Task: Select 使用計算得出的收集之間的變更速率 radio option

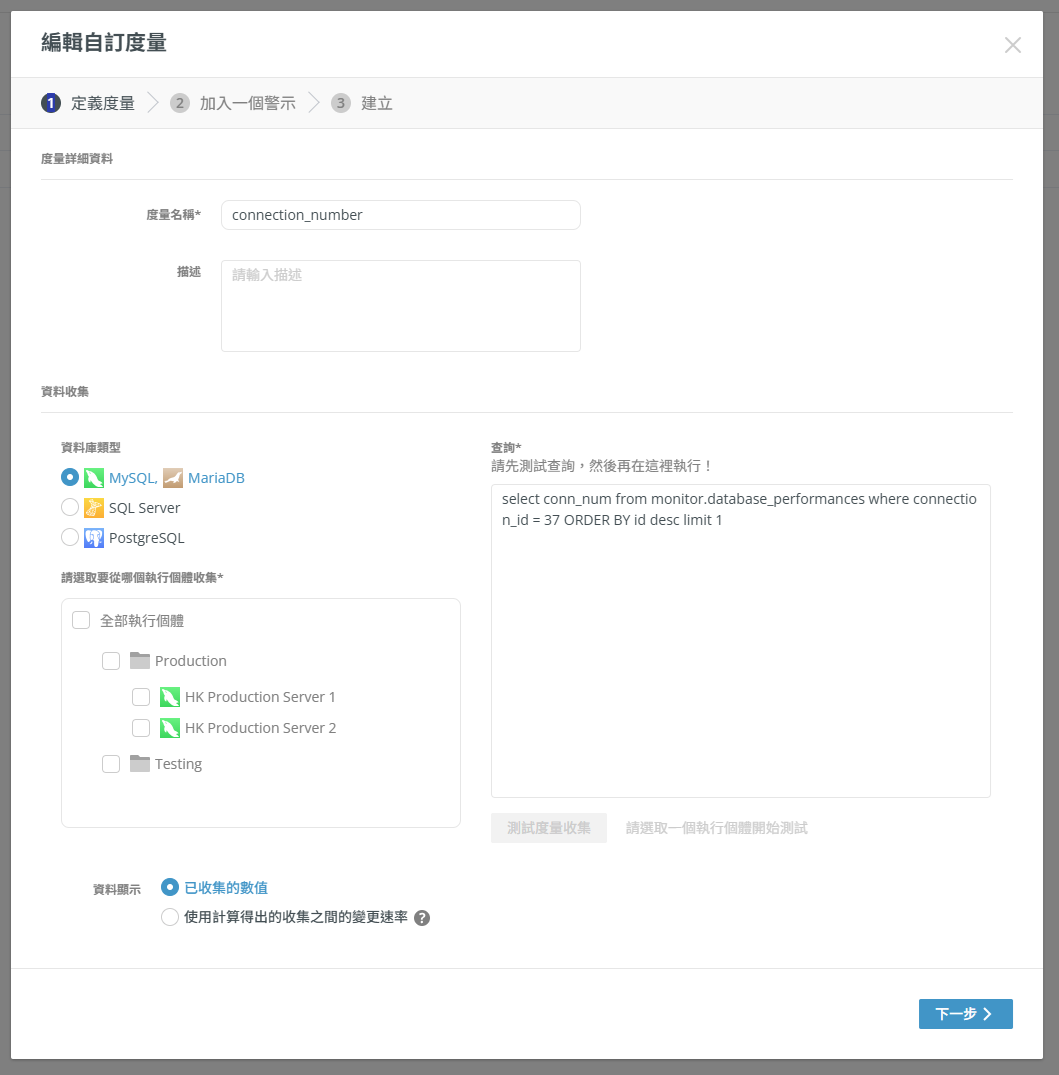Action: [x=170, y=917]
